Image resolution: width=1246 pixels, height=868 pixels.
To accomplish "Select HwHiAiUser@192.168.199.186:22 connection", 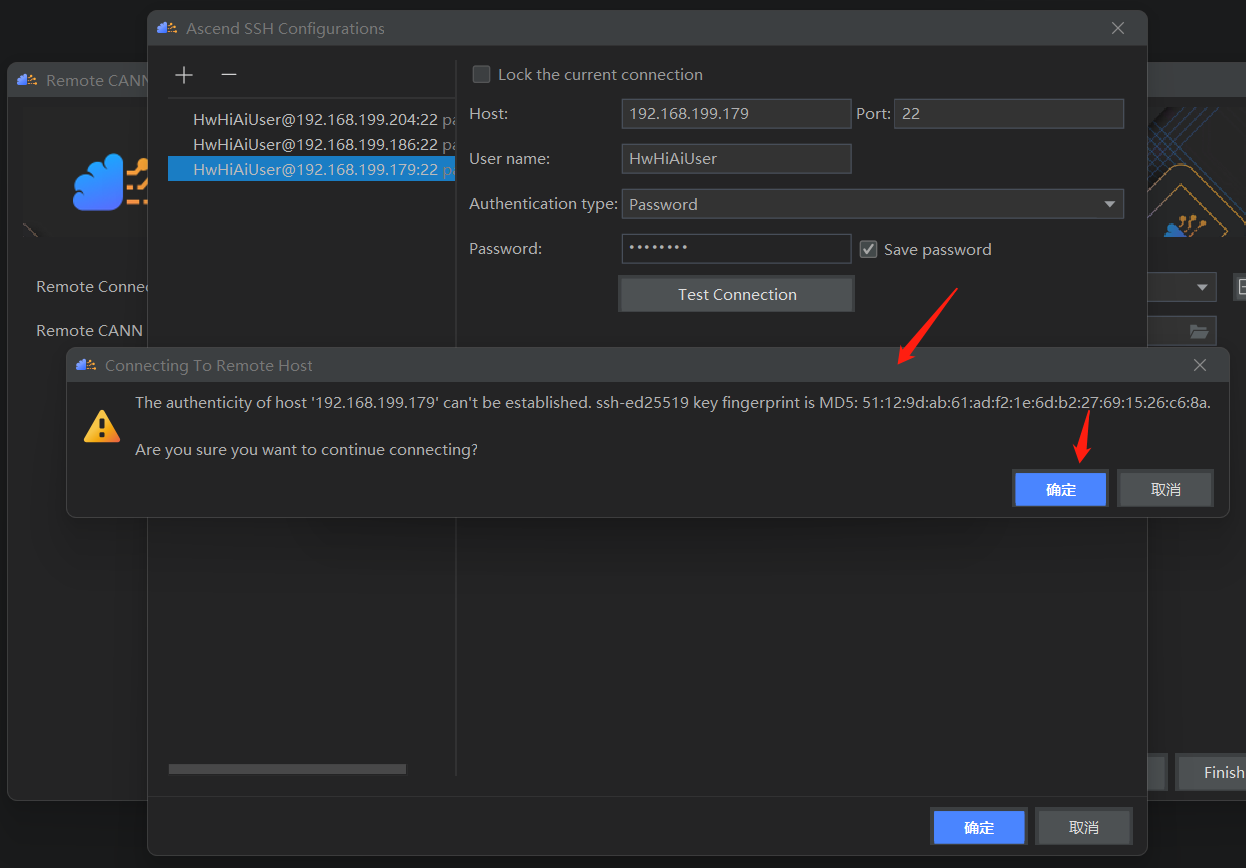I will pyautogui.click(x=312, y=144).
